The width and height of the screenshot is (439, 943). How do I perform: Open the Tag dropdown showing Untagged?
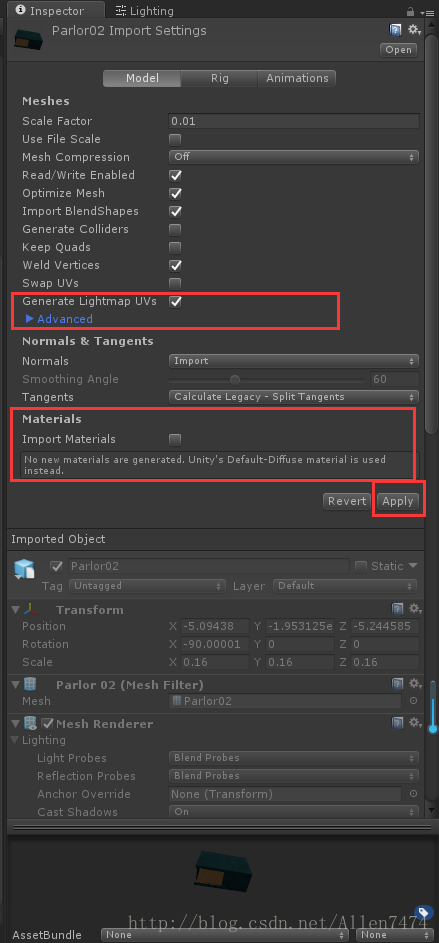[x=147, y=586]
